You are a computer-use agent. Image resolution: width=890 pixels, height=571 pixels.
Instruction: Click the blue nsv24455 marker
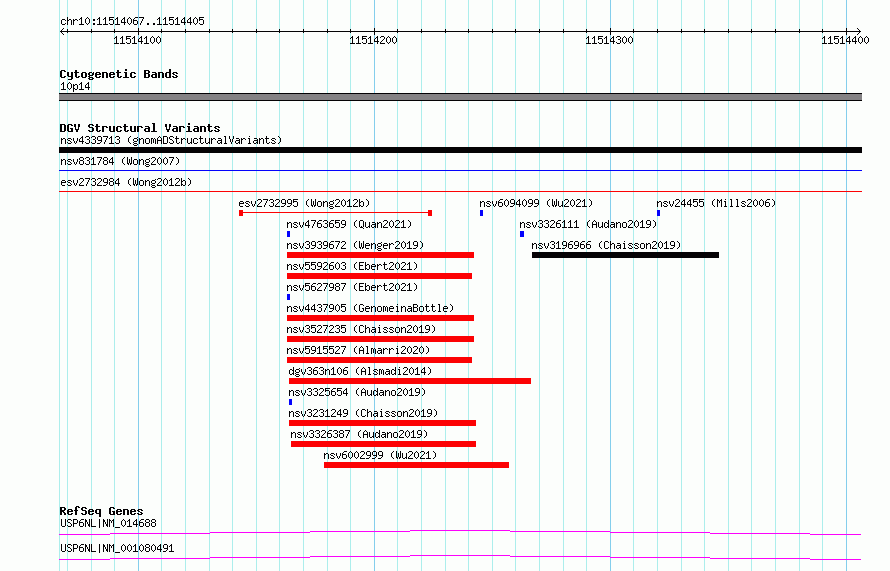658,213
